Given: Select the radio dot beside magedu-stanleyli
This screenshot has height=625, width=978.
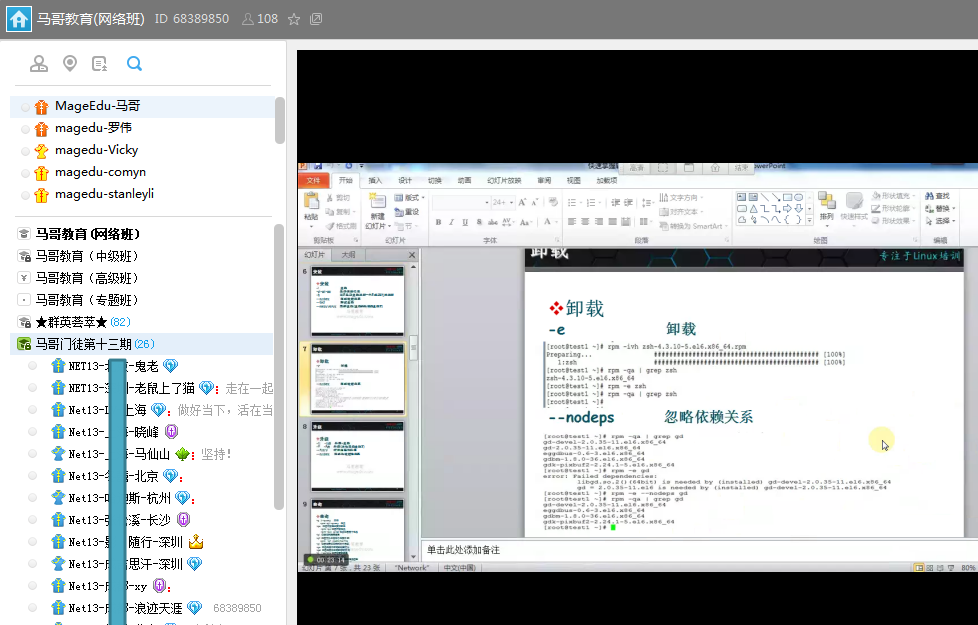Looking at the screenshot, I should click(25, 195).
